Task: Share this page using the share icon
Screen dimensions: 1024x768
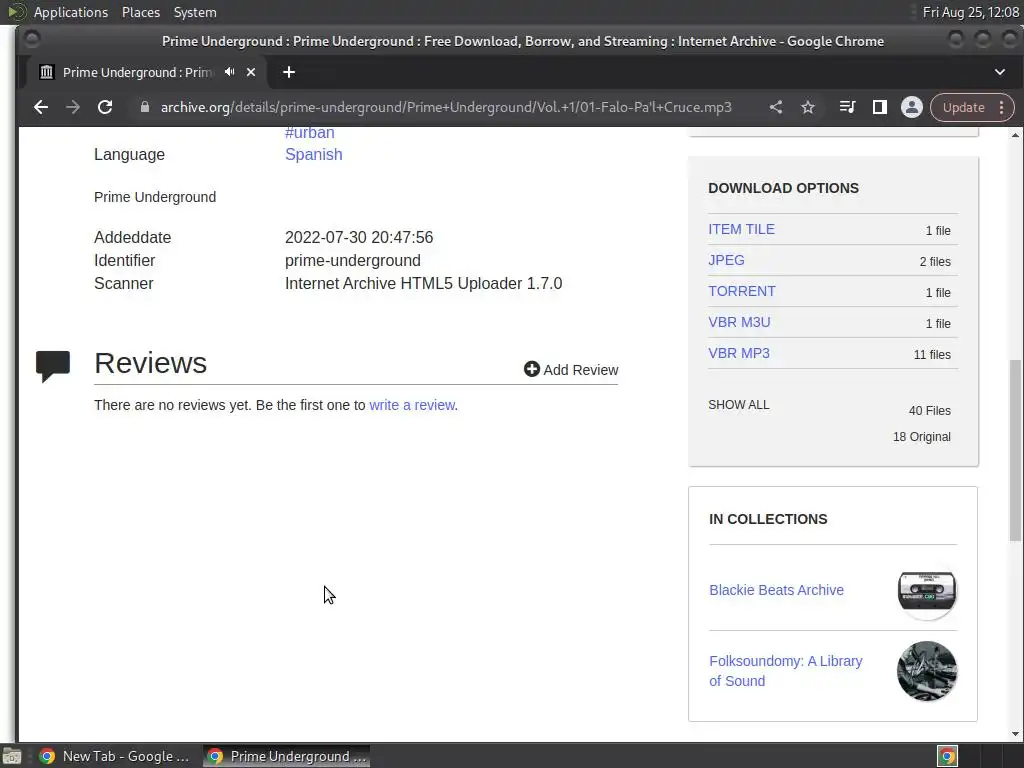Action: [x=776, y=107]
